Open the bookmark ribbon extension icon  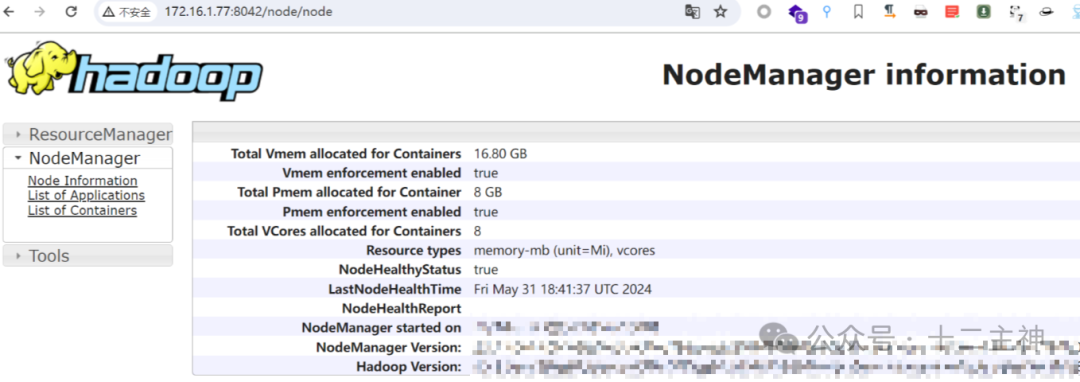click(858, 12)
